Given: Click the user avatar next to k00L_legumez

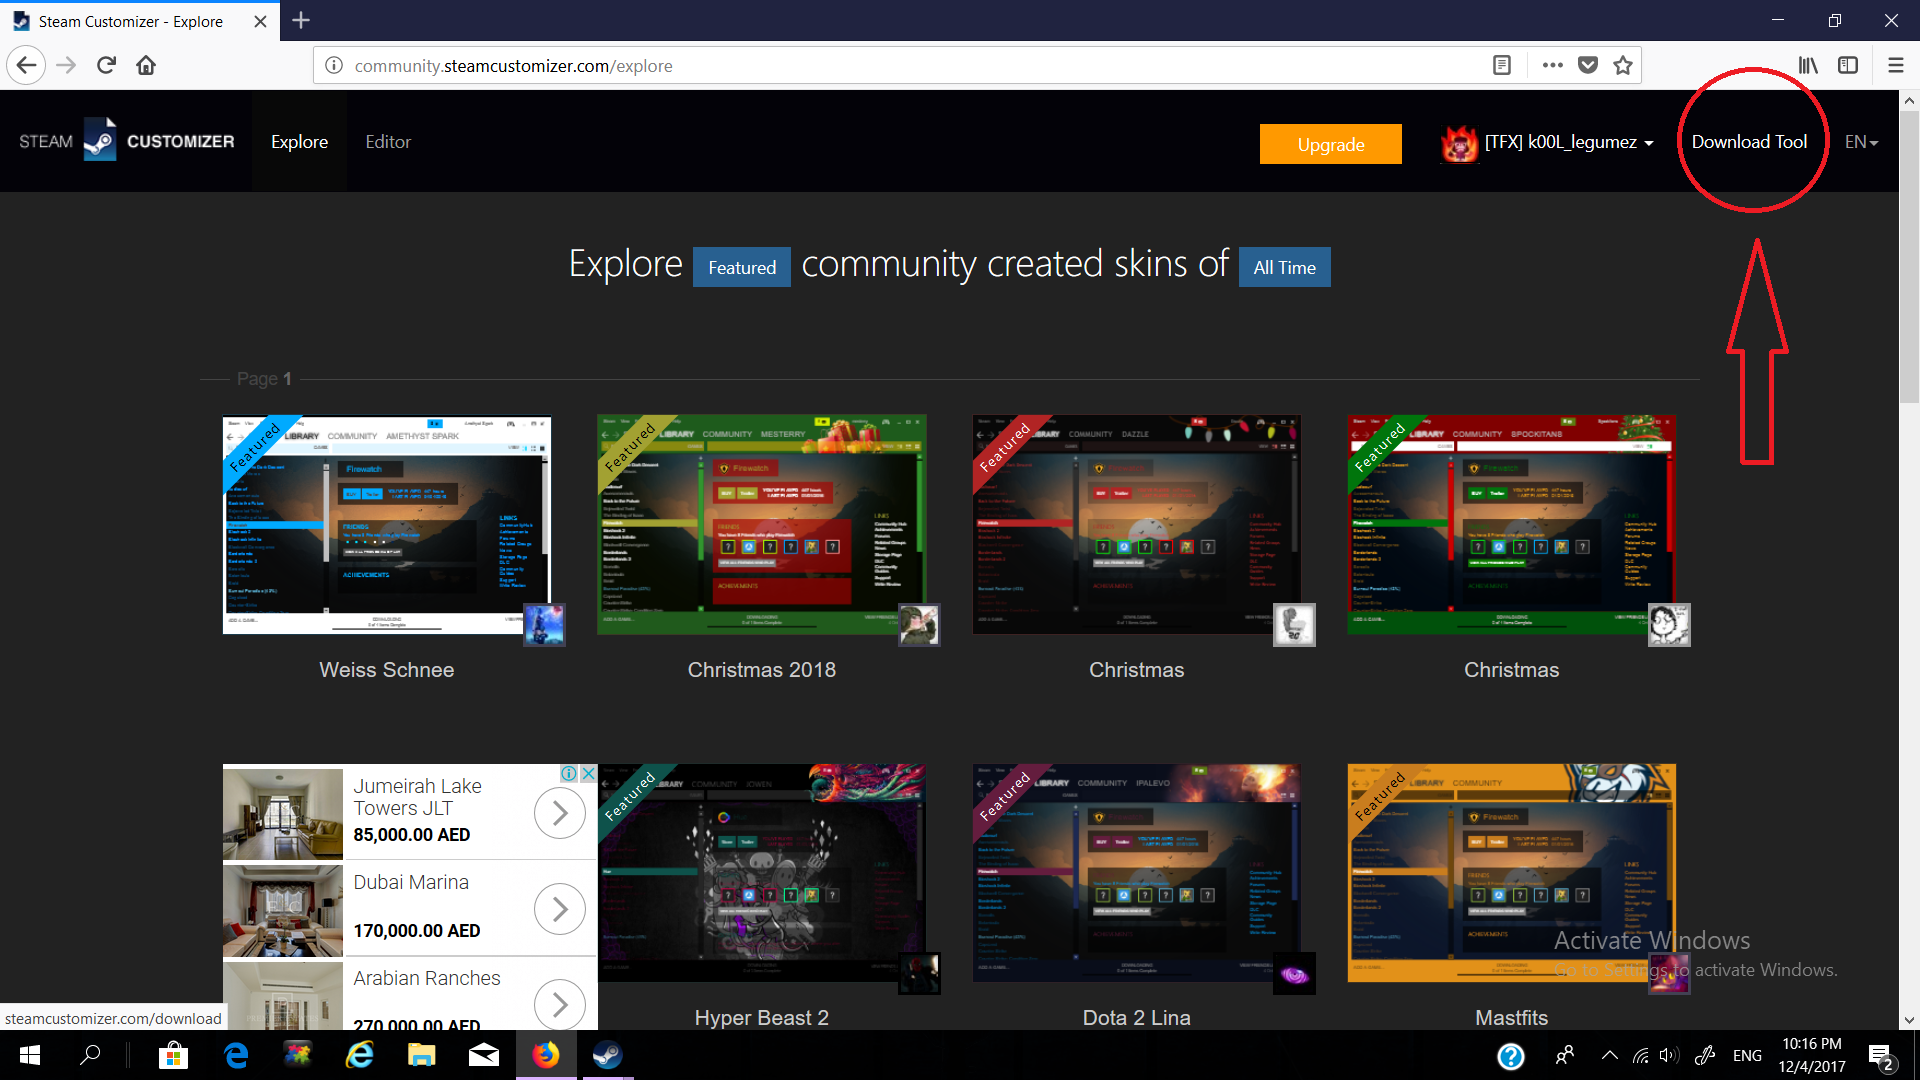Looking at the screenshot, I should [1459, 143].
